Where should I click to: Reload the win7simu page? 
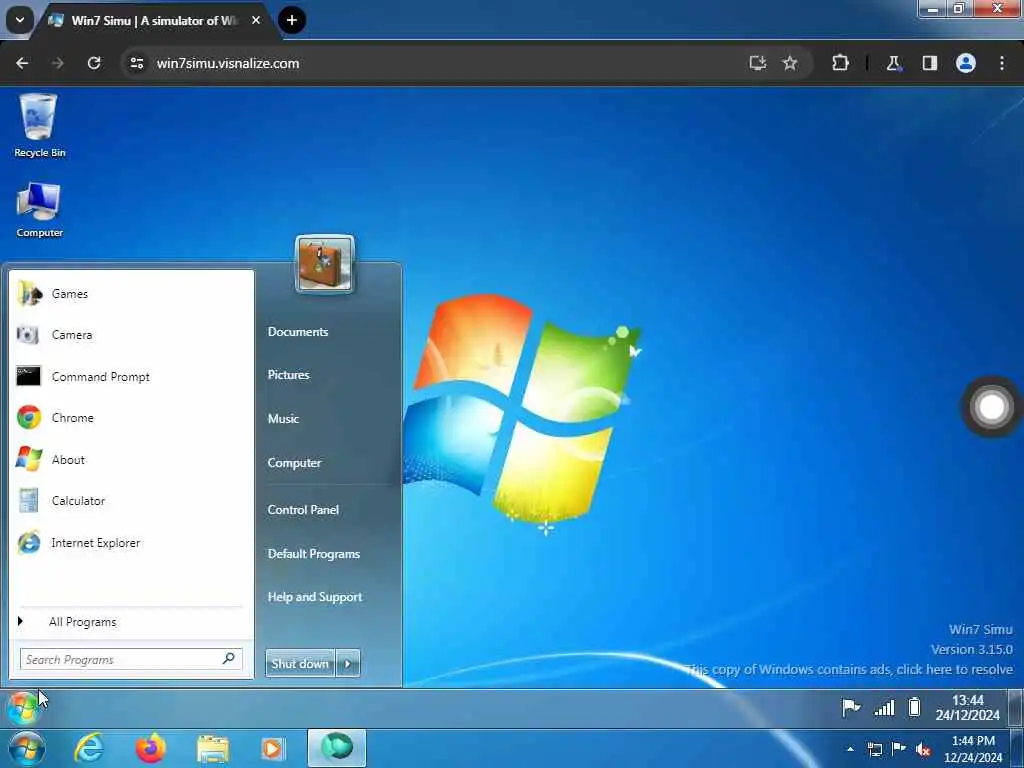(x=94, y=63)
